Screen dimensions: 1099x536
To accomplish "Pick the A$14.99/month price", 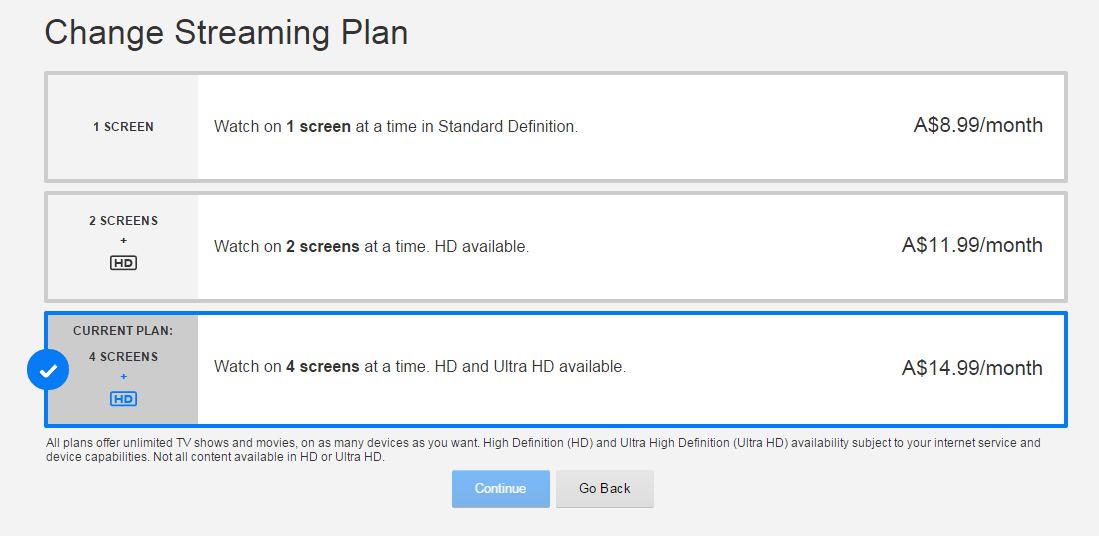I will coord(971,368).
